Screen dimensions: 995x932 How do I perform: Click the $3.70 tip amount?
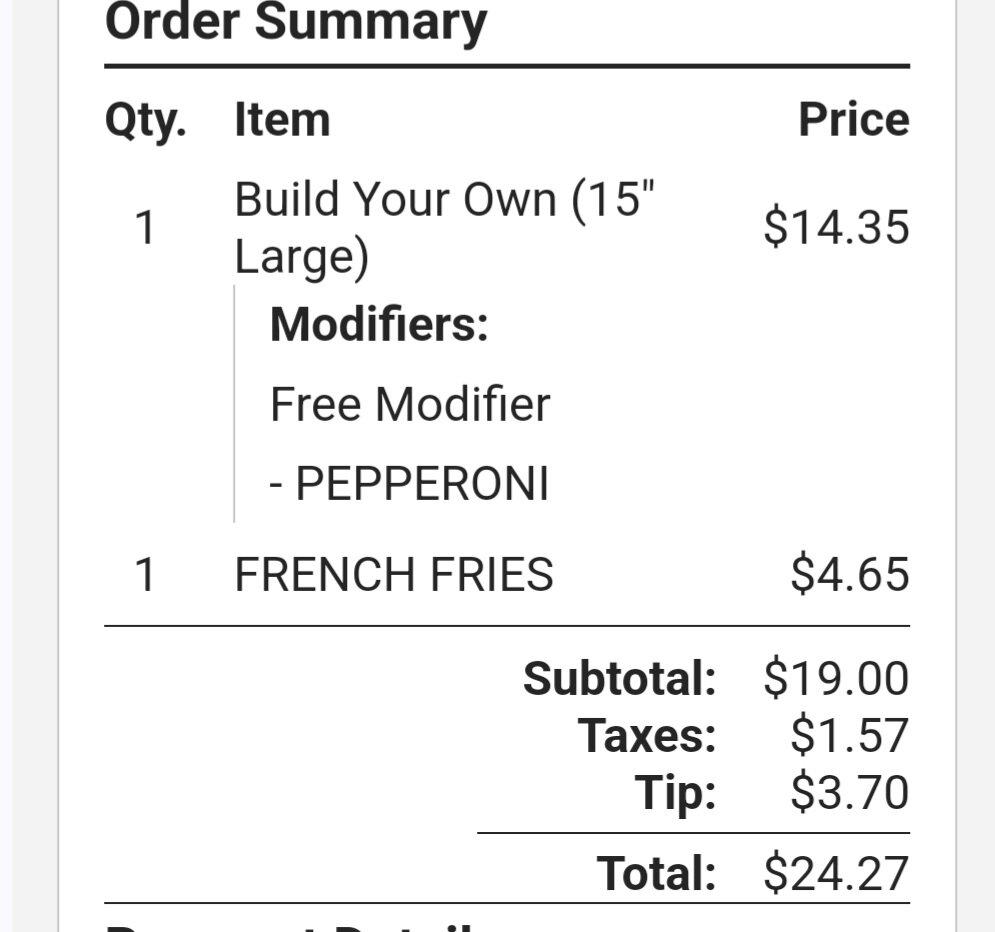849,793
